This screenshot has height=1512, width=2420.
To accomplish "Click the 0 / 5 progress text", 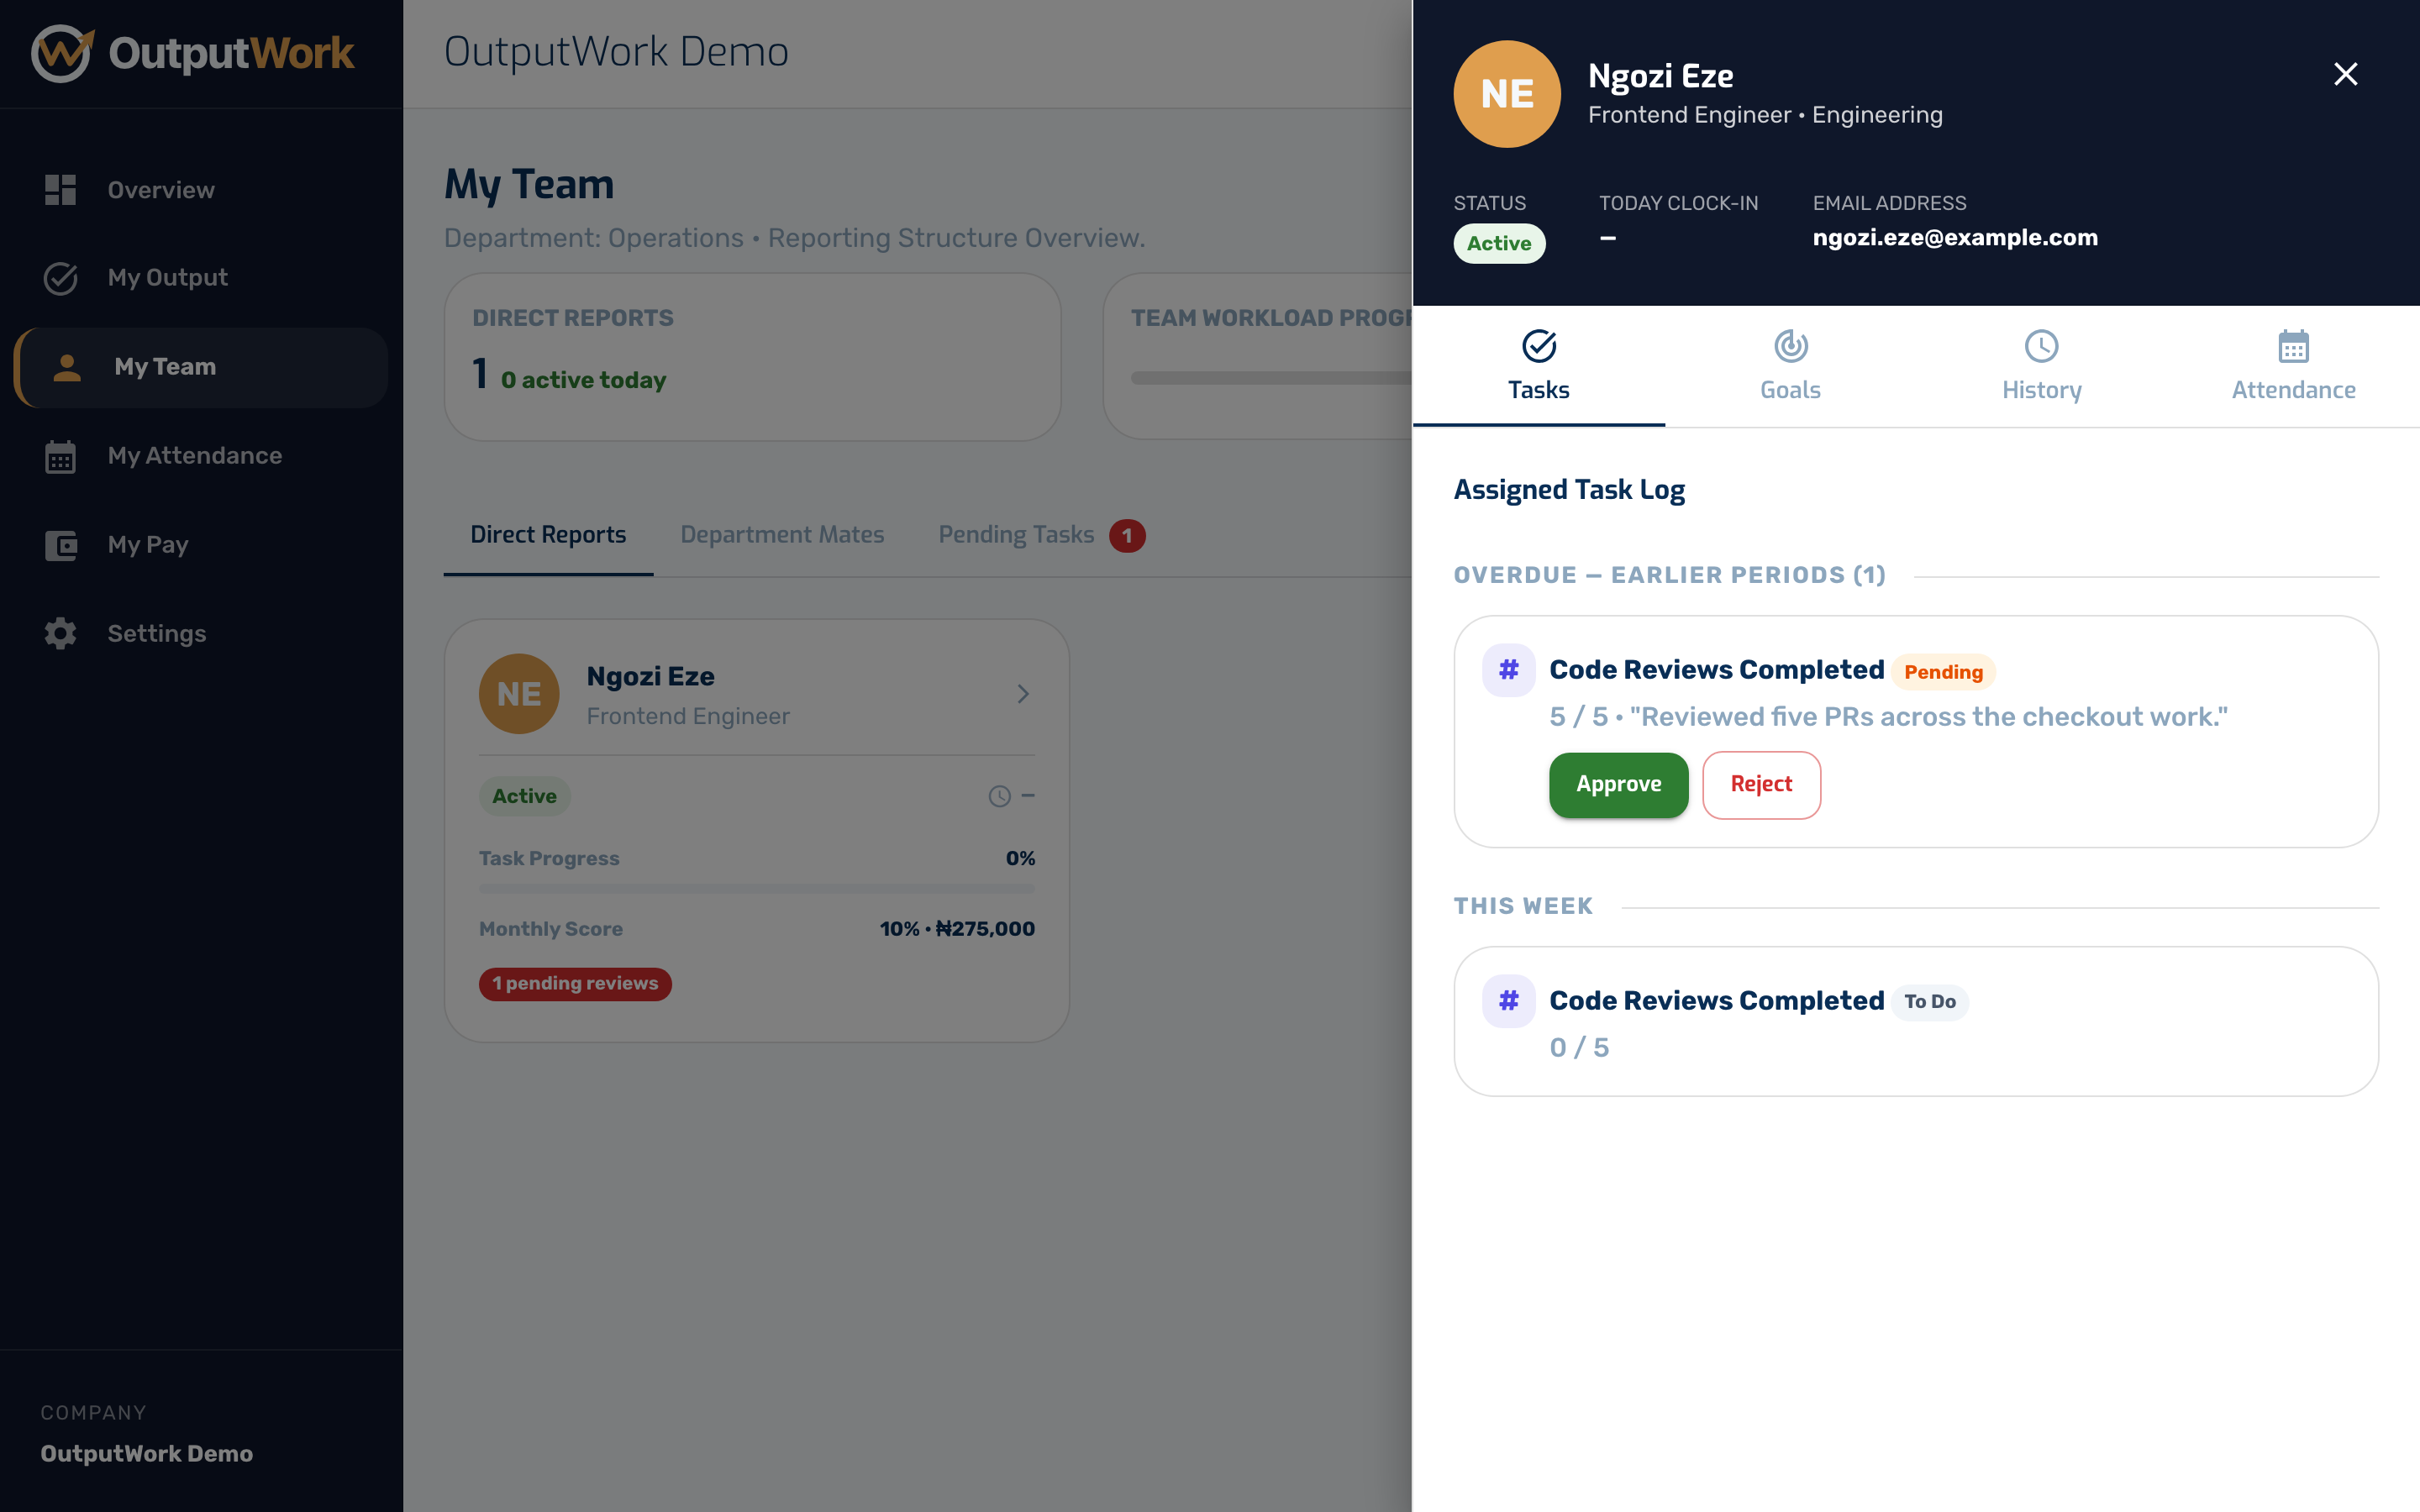I will 1579,1048.
